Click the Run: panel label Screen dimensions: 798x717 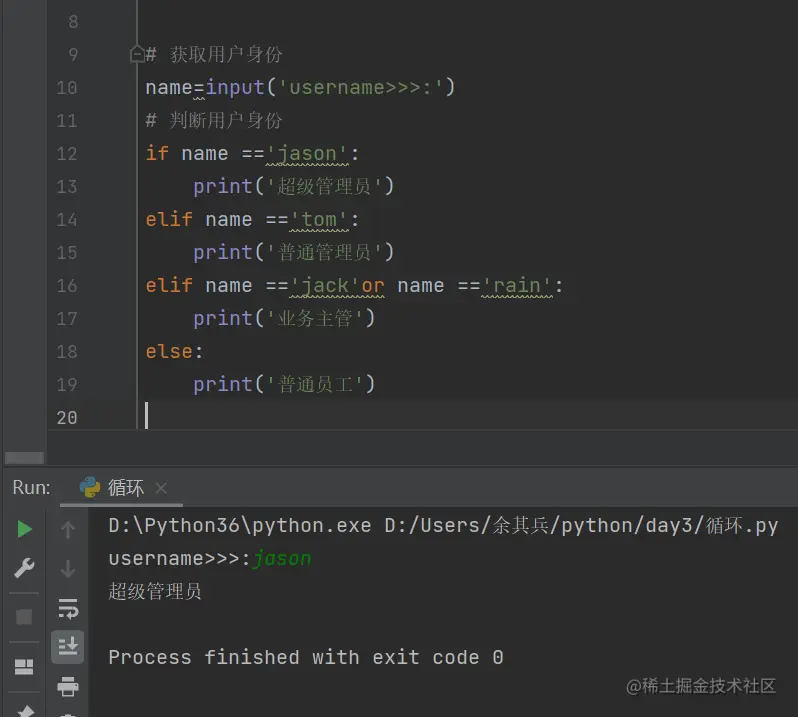(32, 487)
